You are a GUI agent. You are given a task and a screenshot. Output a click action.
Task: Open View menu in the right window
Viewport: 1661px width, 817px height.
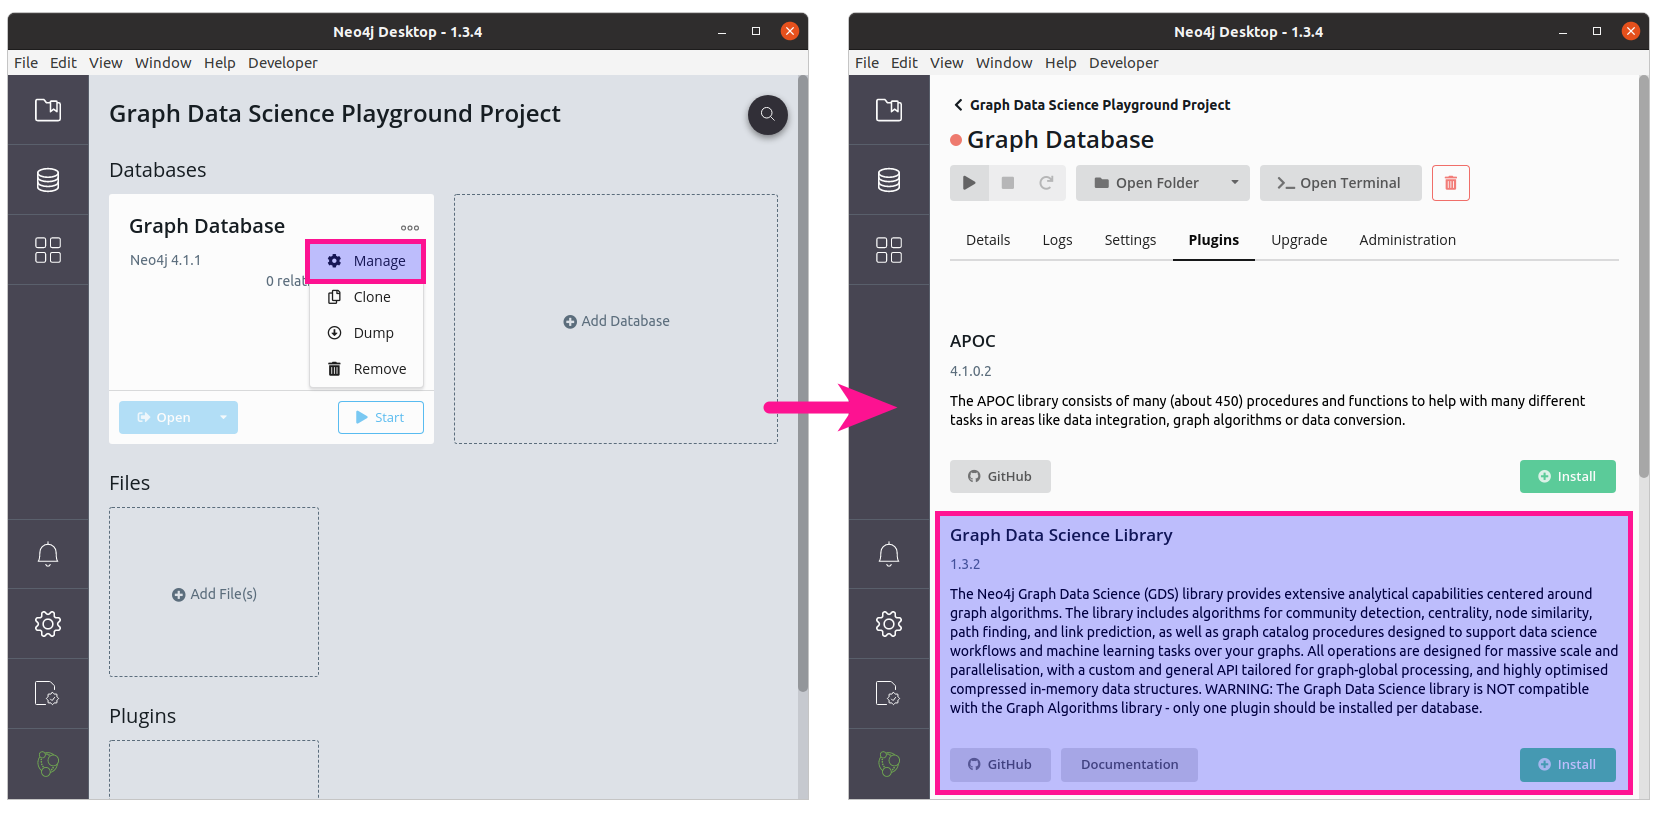(x=947, y=63)
